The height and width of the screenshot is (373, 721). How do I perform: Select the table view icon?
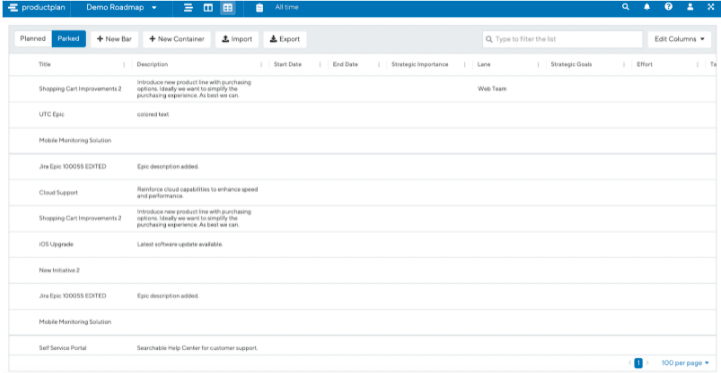pyautogui.click(x=228, y=8)
